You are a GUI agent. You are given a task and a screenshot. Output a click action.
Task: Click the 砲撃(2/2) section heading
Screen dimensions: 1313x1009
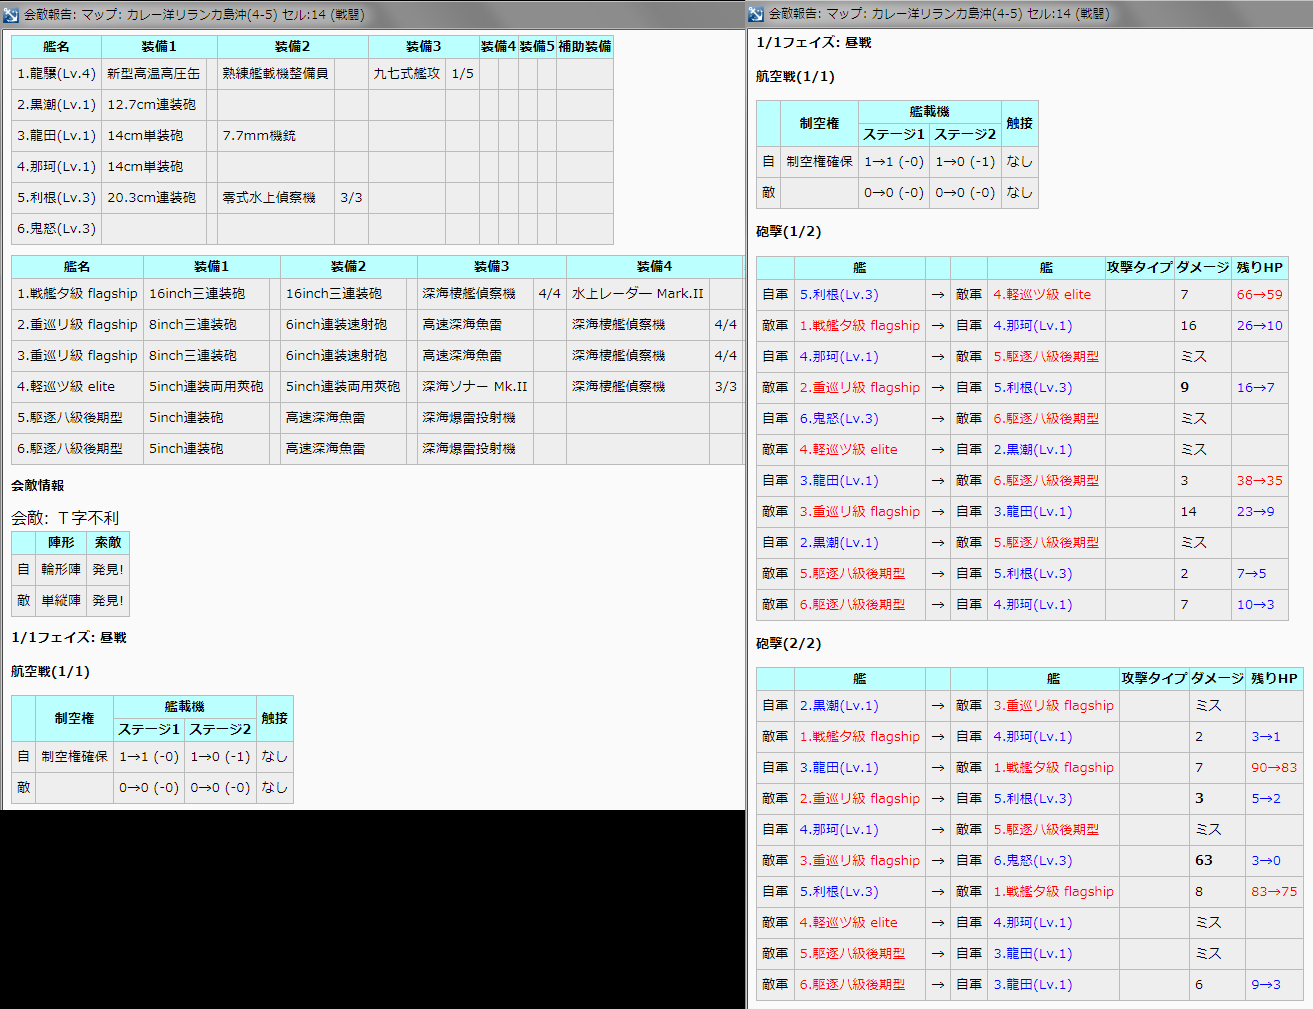click(x=788, y=643)
